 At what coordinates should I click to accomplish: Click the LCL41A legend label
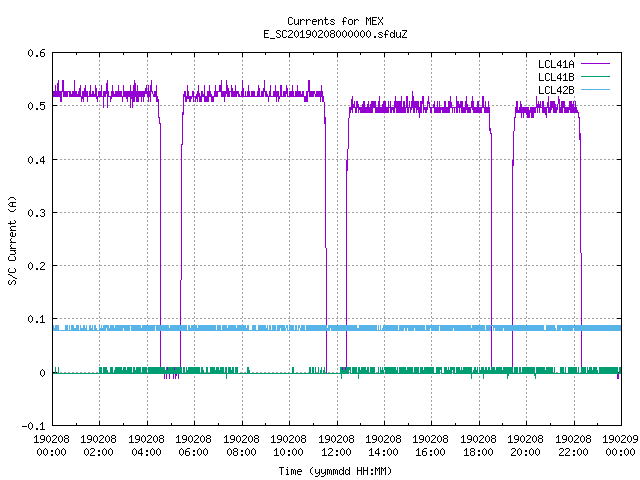point(556,64)
